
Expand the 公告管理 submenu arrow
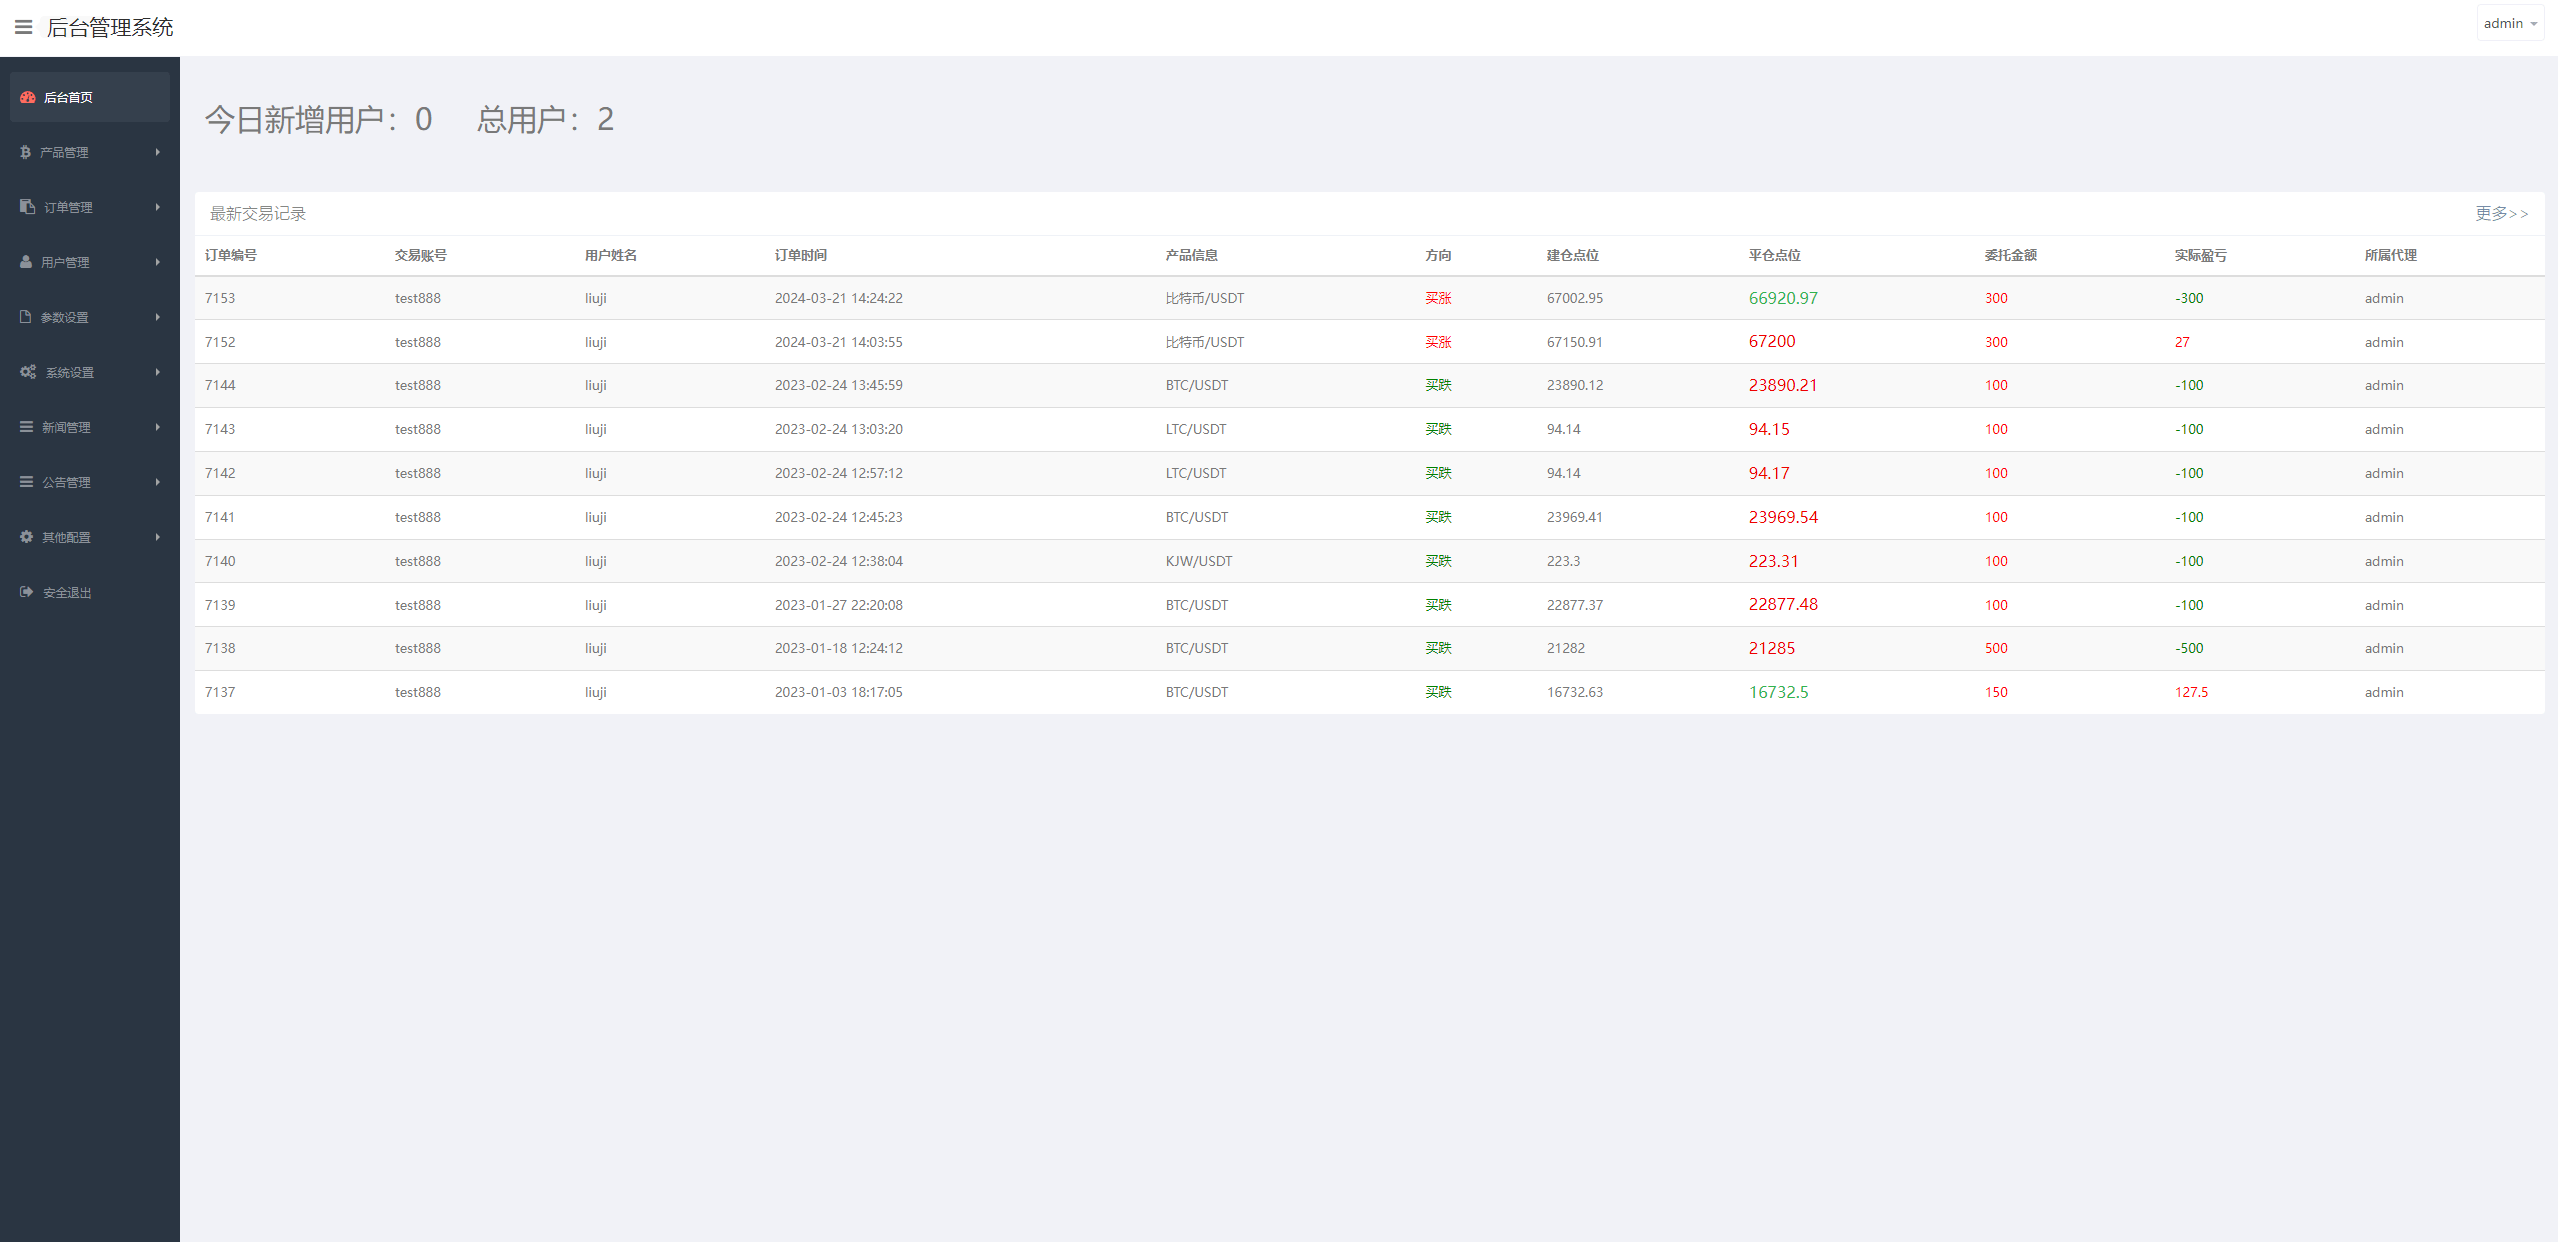(158, 482)
